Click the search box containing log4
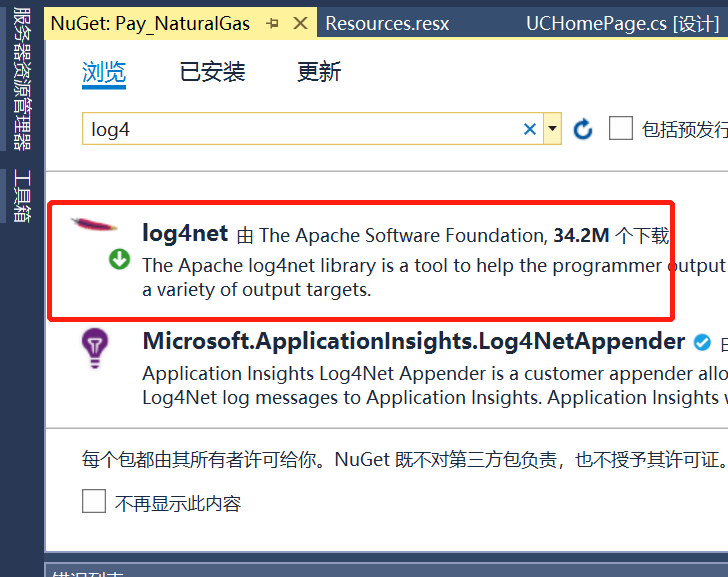This screenshot has width=728, height=577. 300,129
